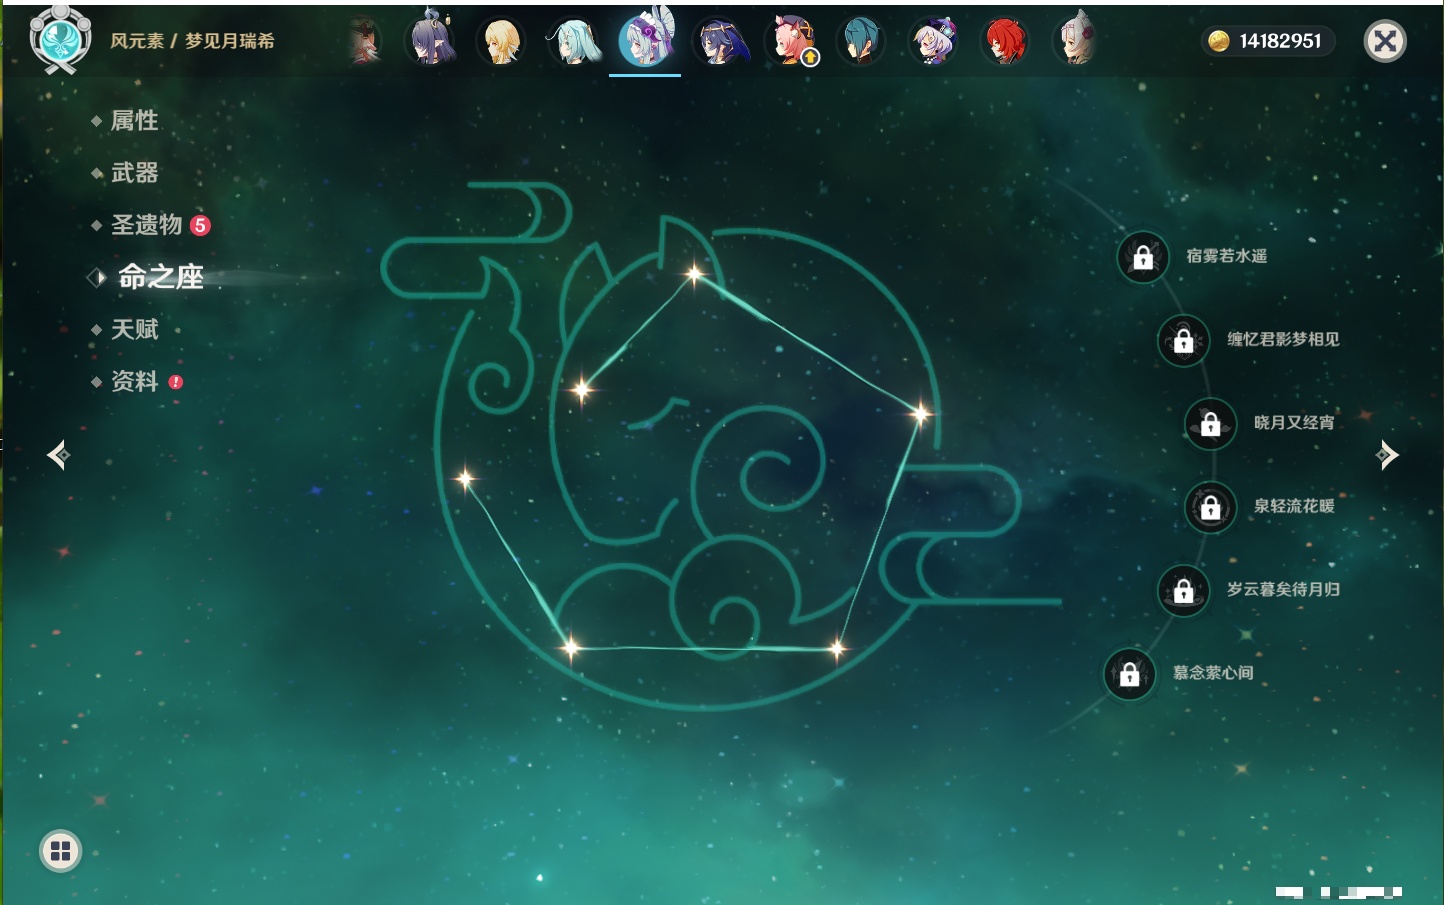The image size is (1444, 905).
Task: Select the light teal-haired character avatar
Action: click(x=573, y=41)
